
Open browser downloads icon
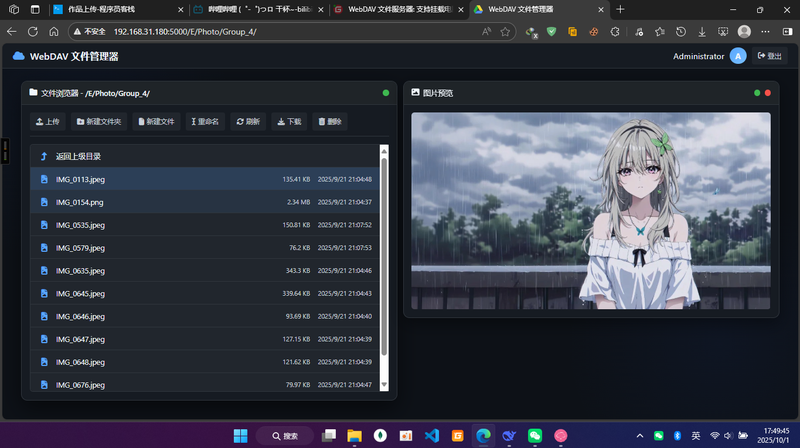click(x=702, y=32)
